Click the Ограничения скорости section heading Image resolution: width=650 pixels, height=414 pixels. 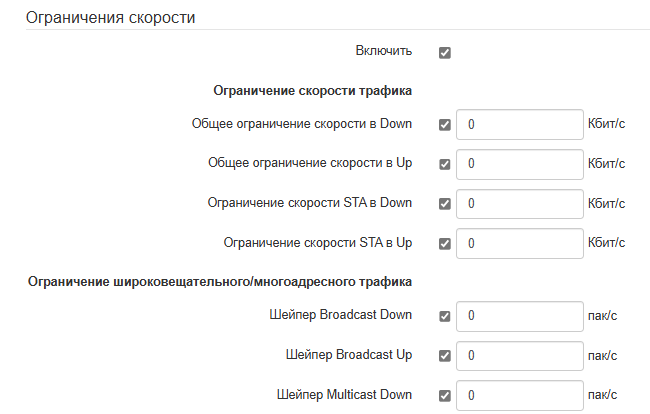pos(110,18)
